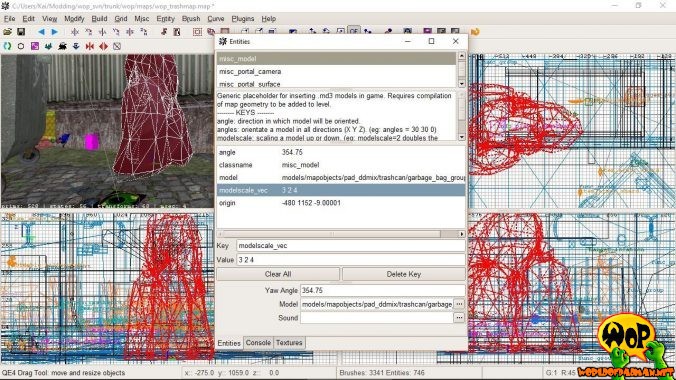Click the red Merge Patches inward arrows icon

90,46
